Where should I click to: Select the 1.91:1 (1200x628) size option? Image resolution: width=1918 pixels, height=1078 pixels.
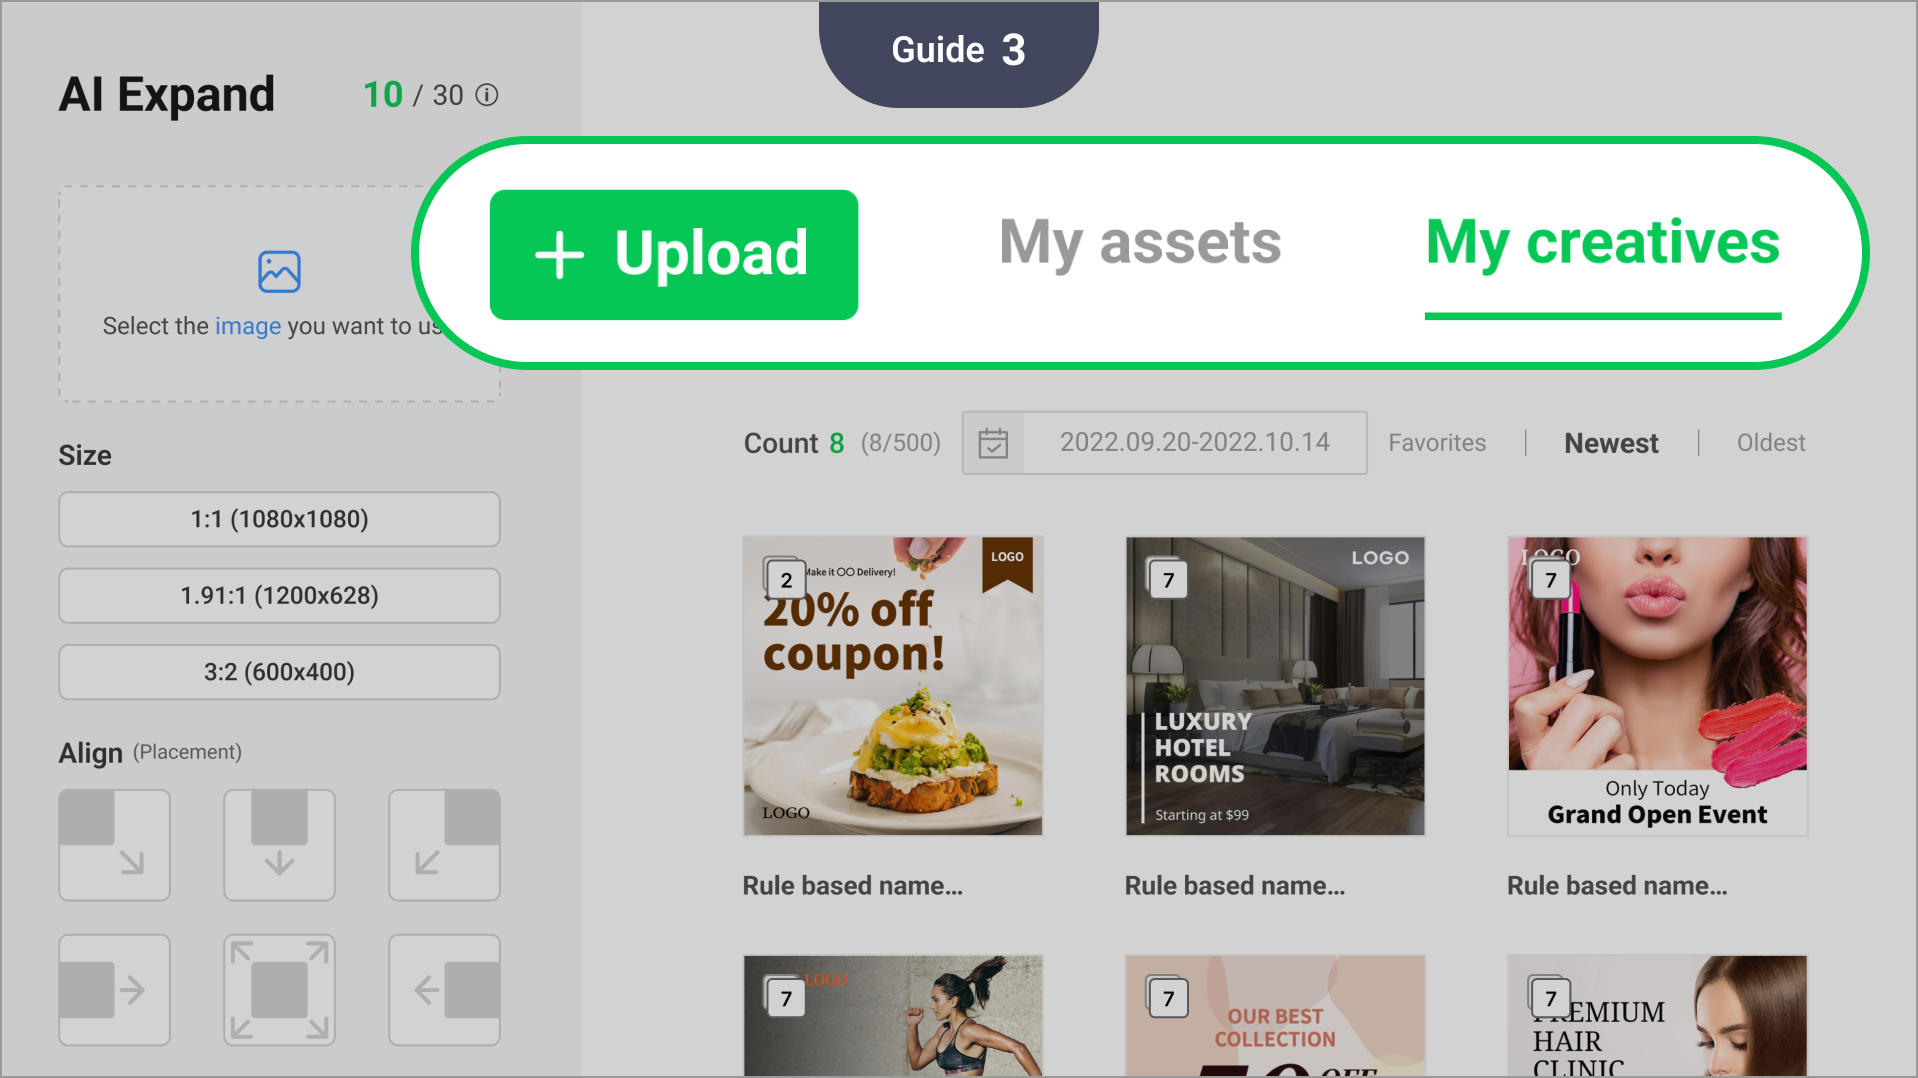pos(279,596)
